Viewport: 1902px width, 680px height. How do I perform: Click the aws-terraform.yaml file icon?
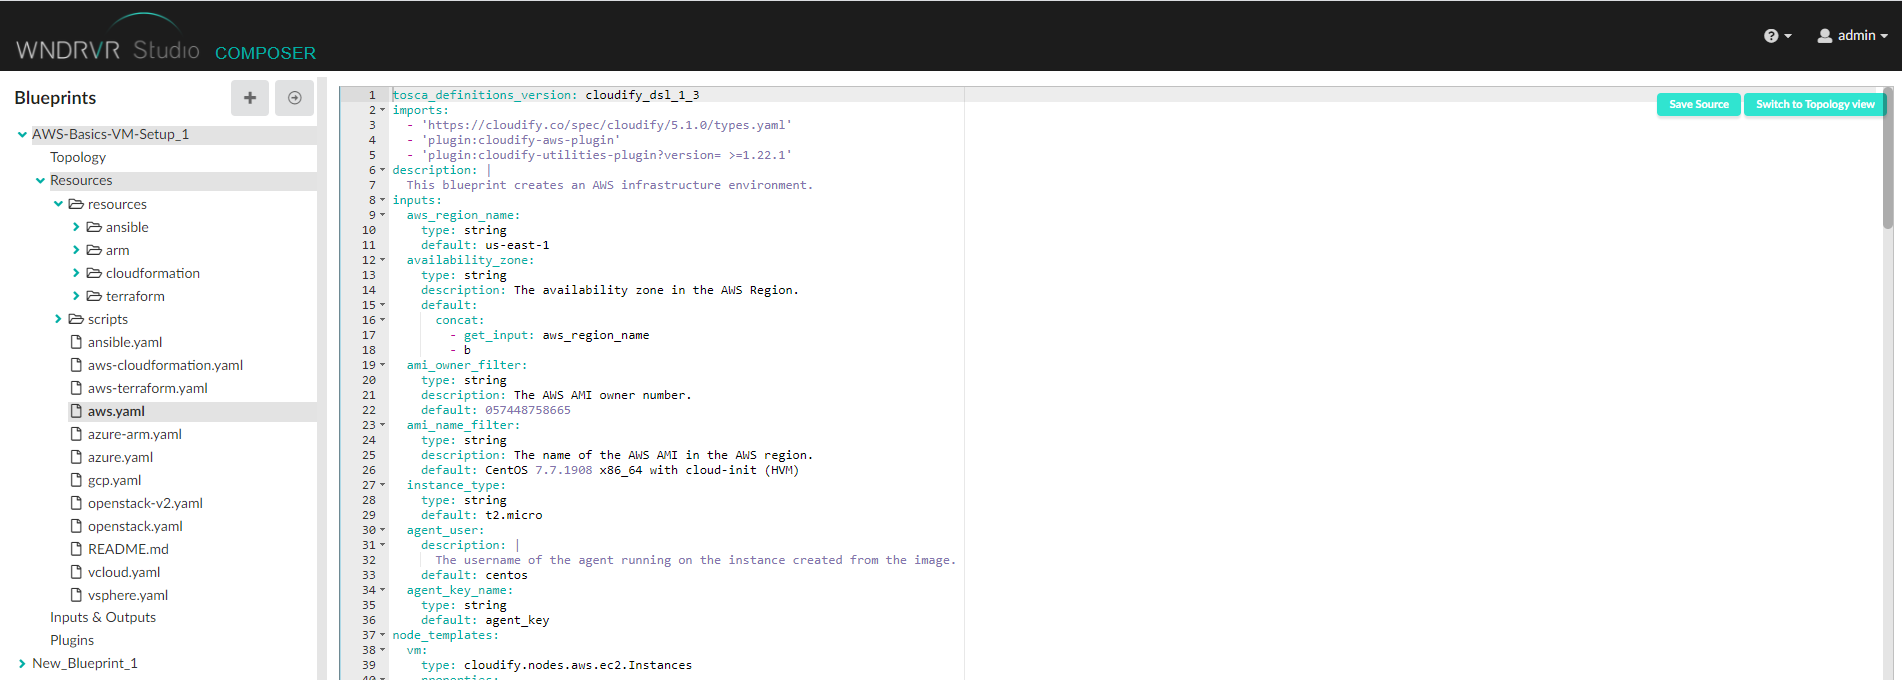(76, 388)
